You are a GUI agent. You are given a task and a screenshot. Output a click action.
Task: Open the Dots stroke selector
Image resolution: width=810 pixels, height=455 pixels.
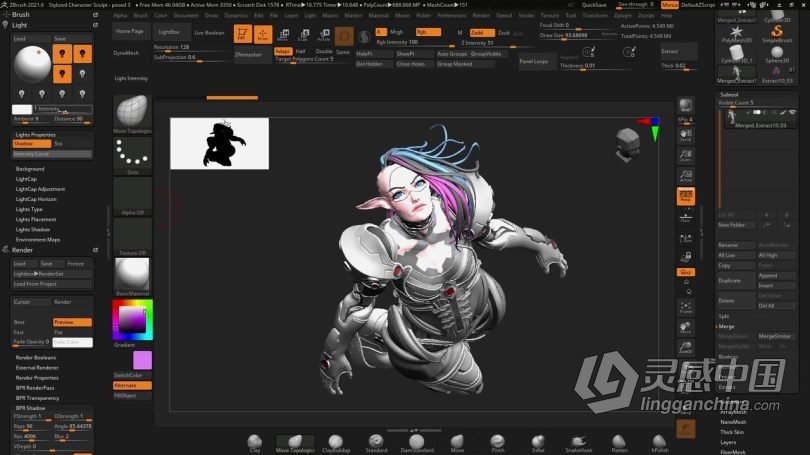(x=132, y=155)
